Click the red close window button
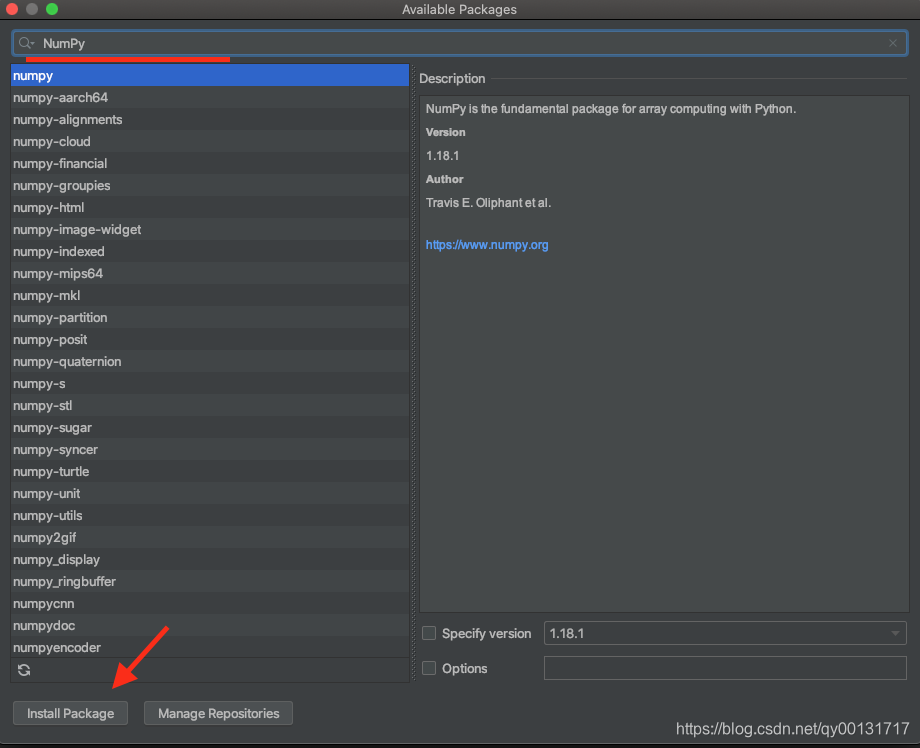Image resolution: width=920 pixels, height=748 pixels. [x=12, y=9]
